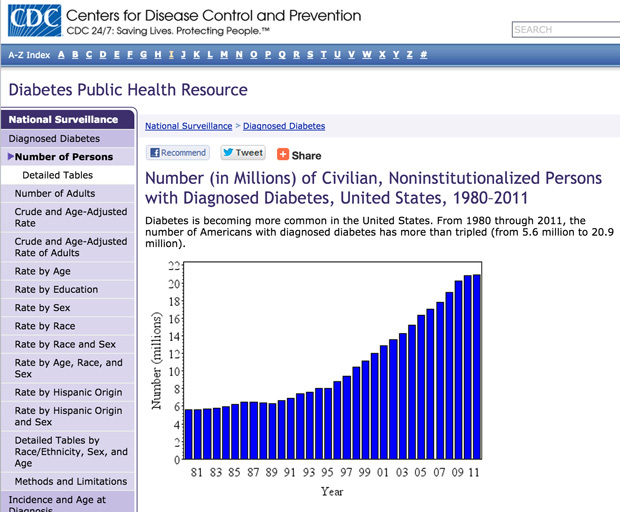Open Rate by Education sidebar item
Screen dimensions: 620x512
coord(56,290)
